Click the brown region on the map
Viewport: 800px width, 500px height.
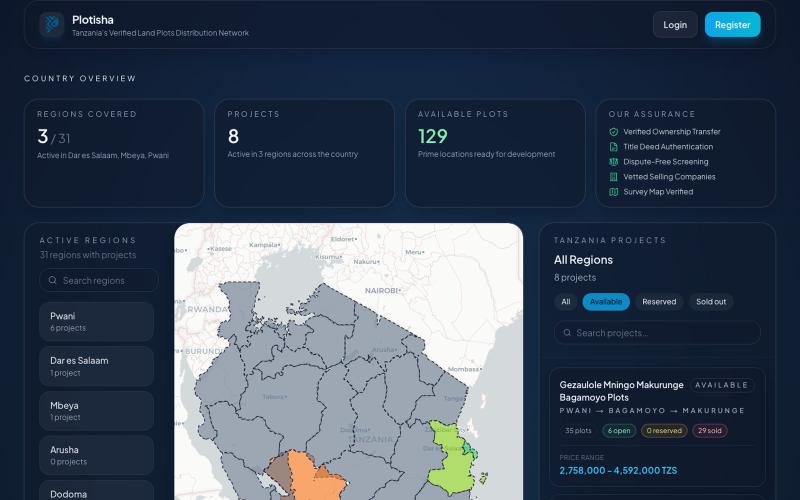coord(280,473)
